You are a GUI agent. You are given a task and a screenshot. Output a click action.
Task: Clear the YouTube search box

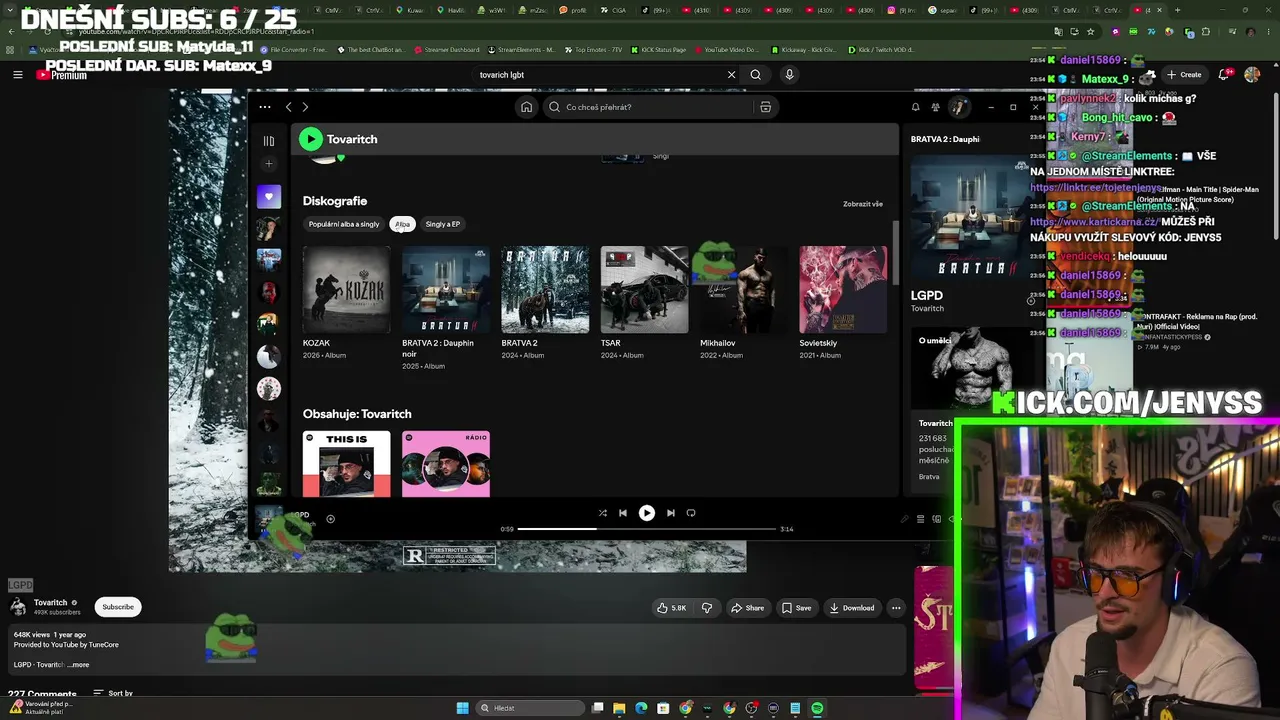coord(731,74)
